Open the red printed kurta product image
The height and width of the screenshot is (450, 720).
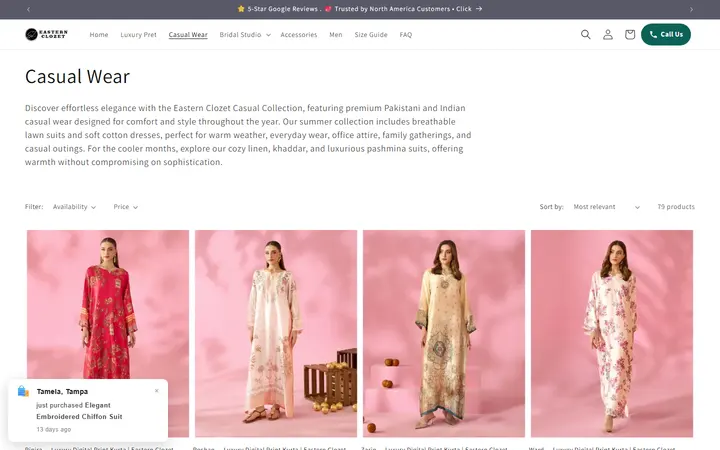tap(108, 333)
